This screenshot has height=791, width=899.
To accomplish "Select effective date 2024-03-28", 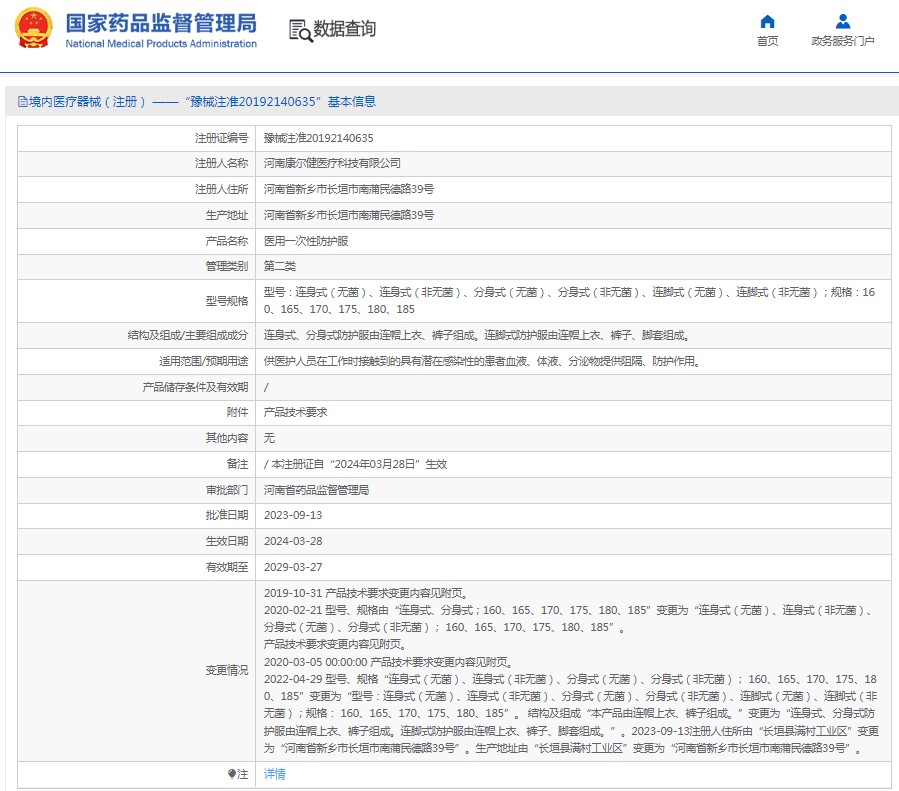I will click(x=293, y=541).
